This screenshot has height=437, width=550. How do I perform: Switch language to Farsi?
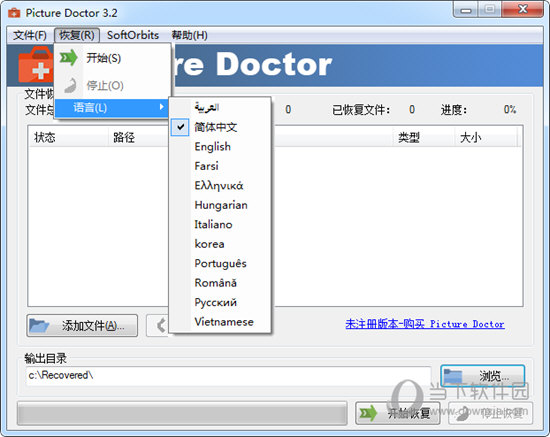tap(220, 166)
